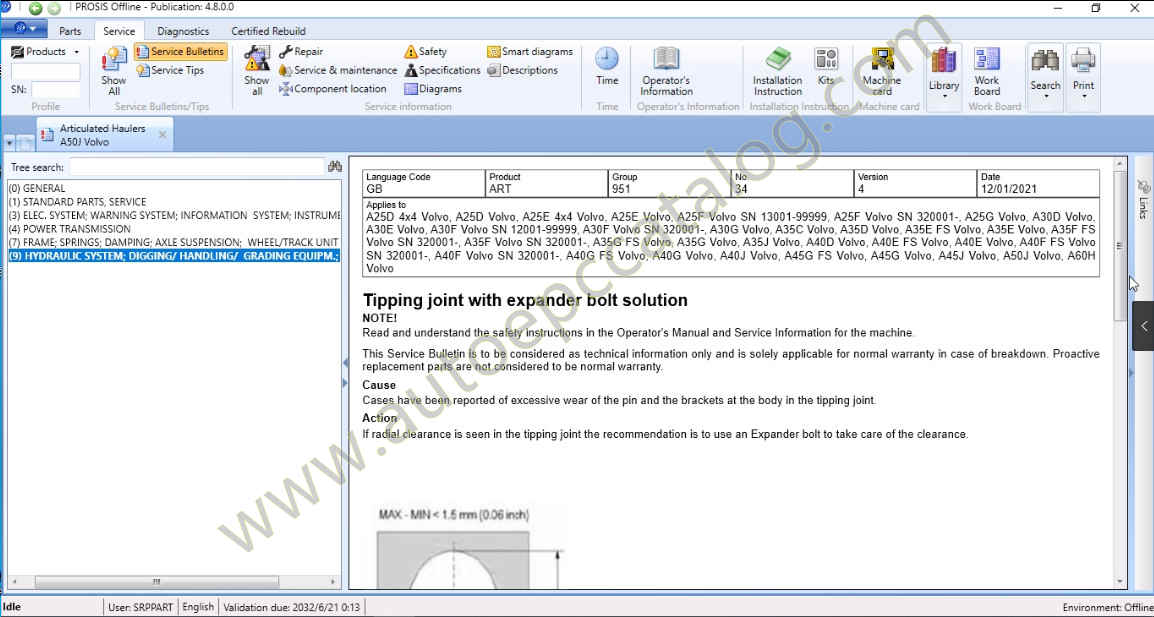Open Machine card

[882, 71]
